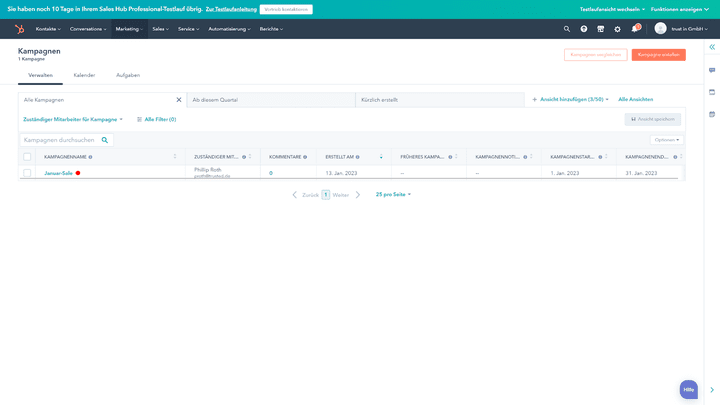
Task: Switch to the Kalender tab
Action: pos(84,75)
